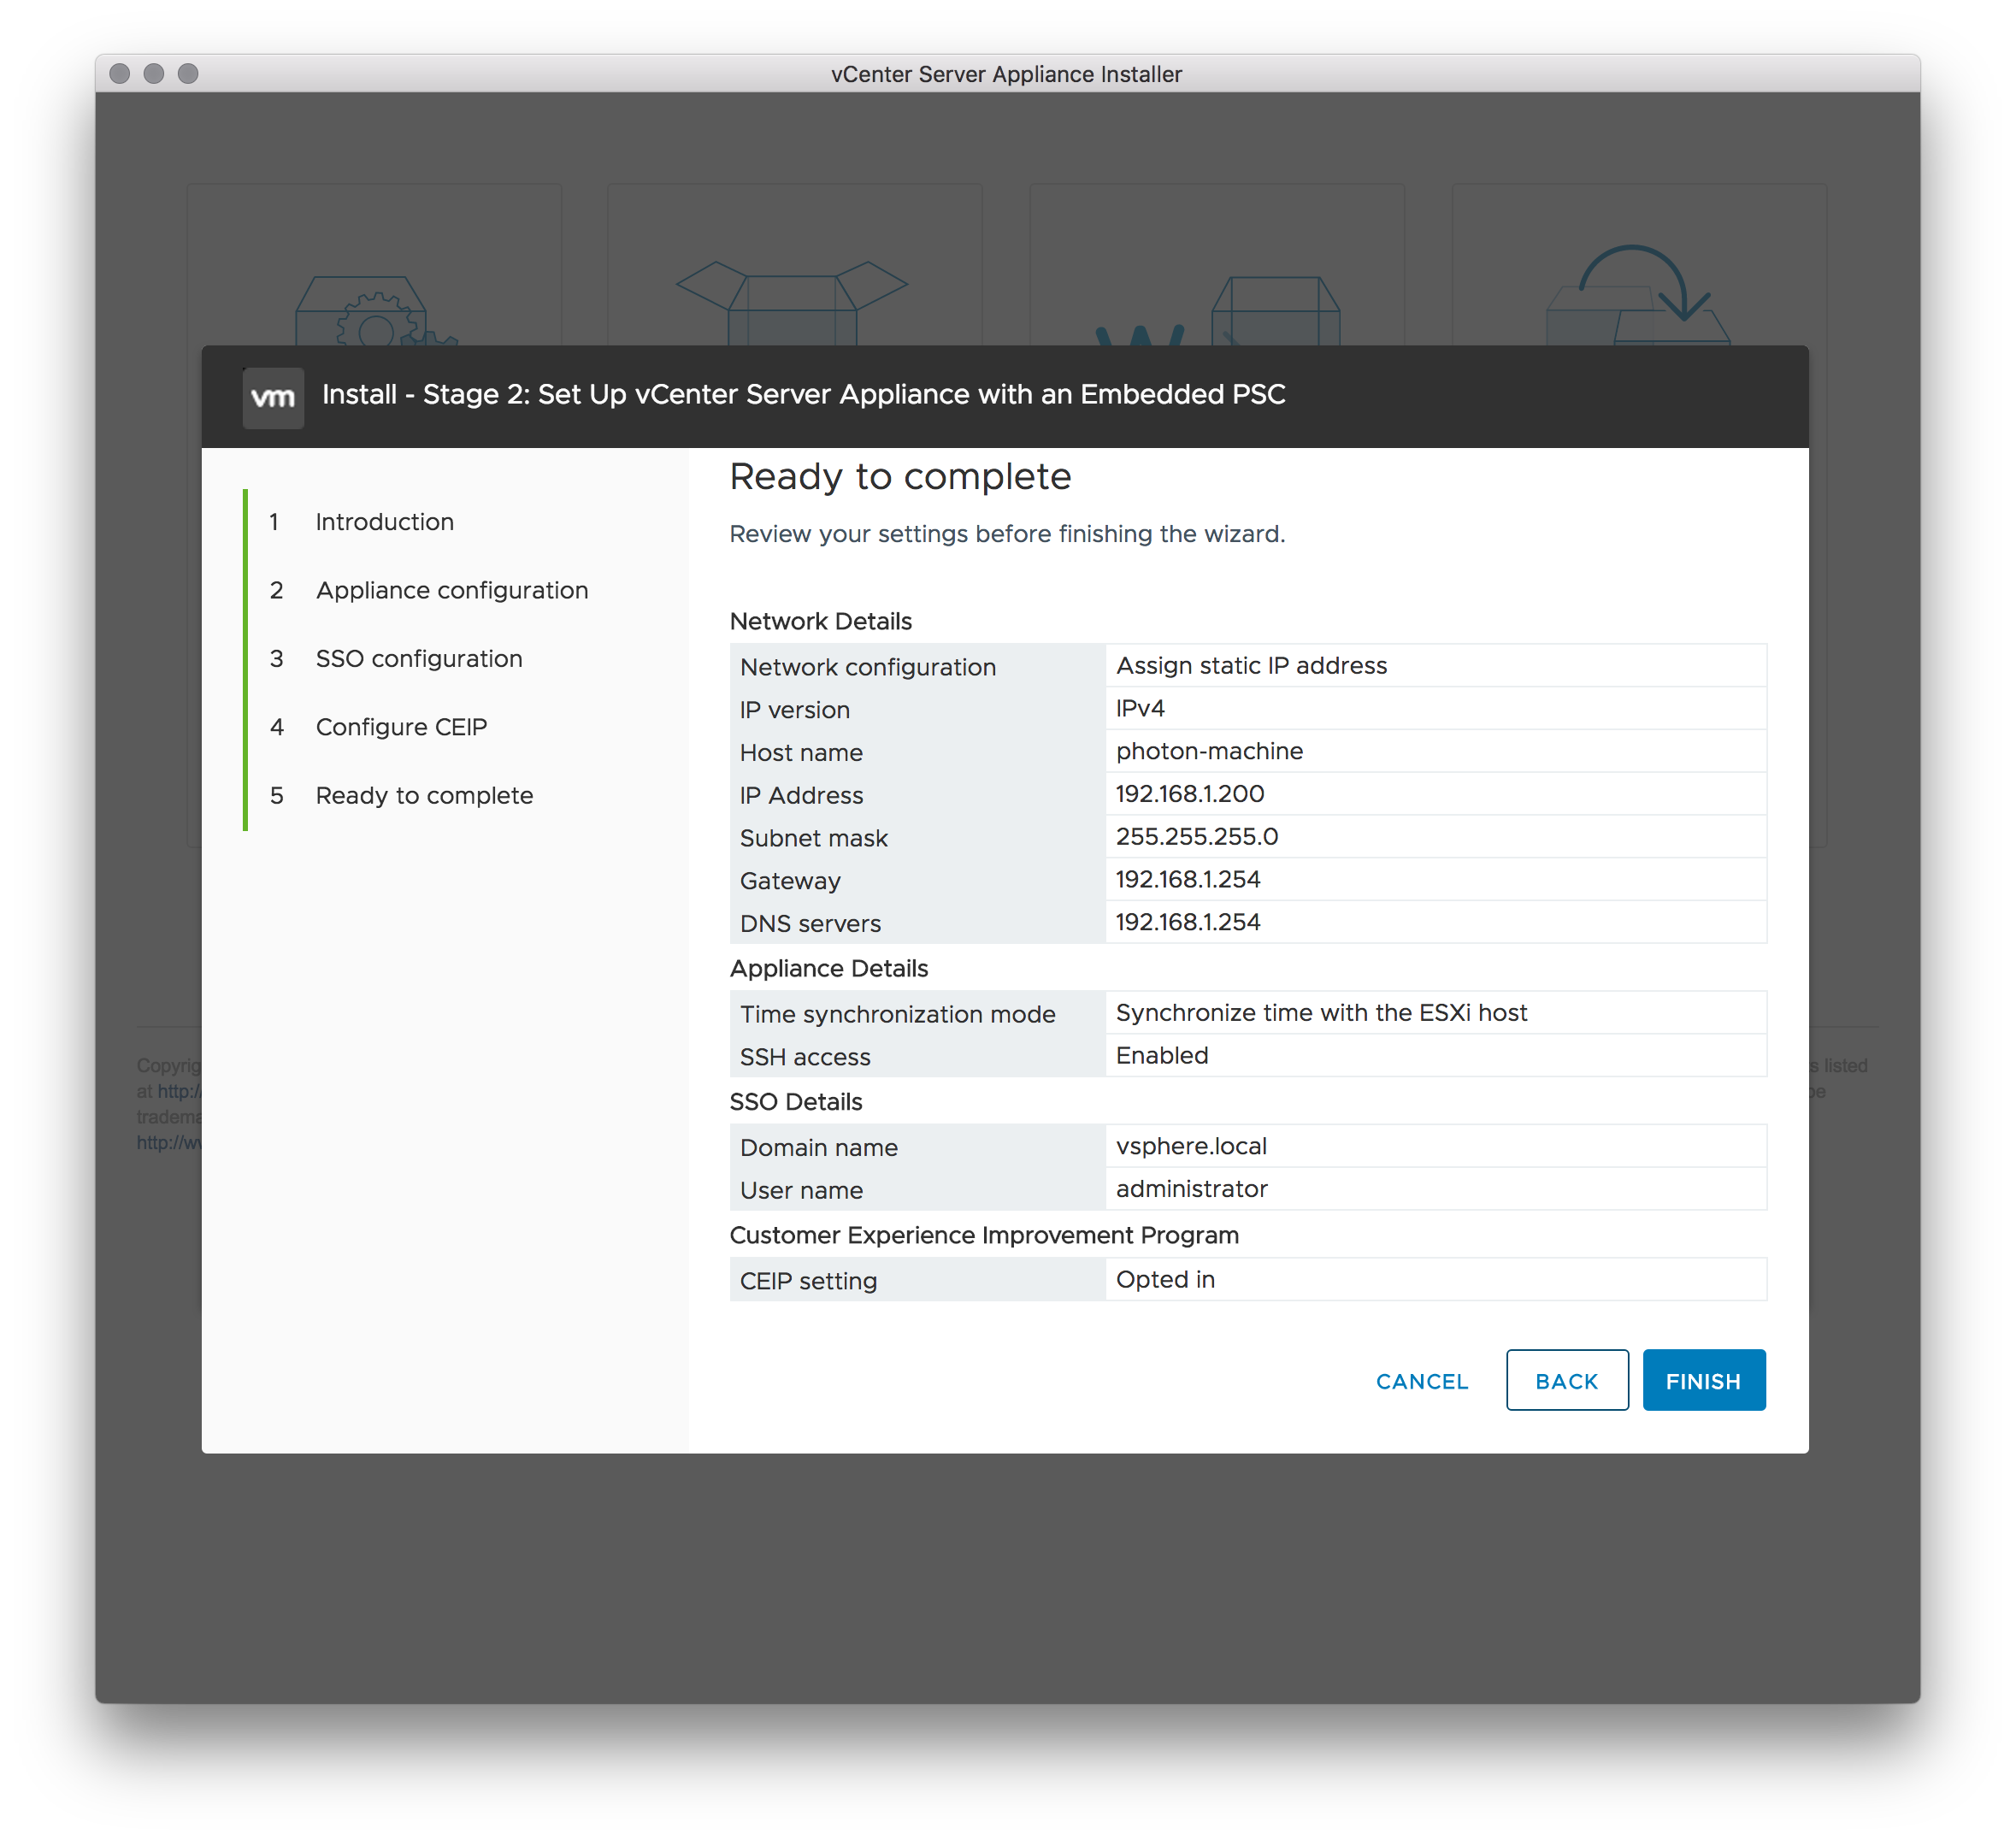This screenshot has height=1840, width=2016.
Task: Click the 'User name' label
Action: [800, 1190]
